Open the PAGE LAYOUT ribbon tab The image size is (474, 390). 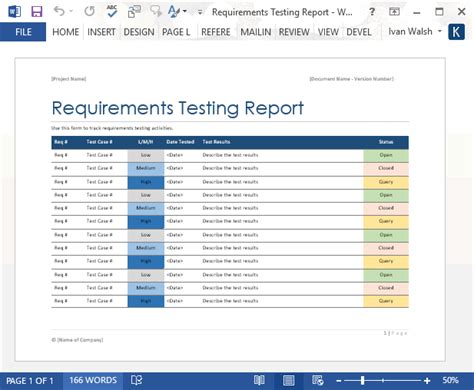(176, 32)
